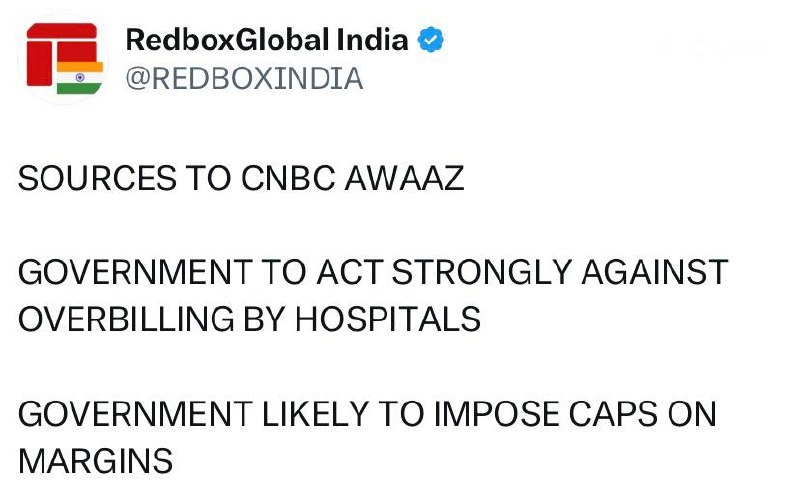Open the RedboxGlobal India profile picture
This screenshot has height=500, width=800.
(60, 58)
